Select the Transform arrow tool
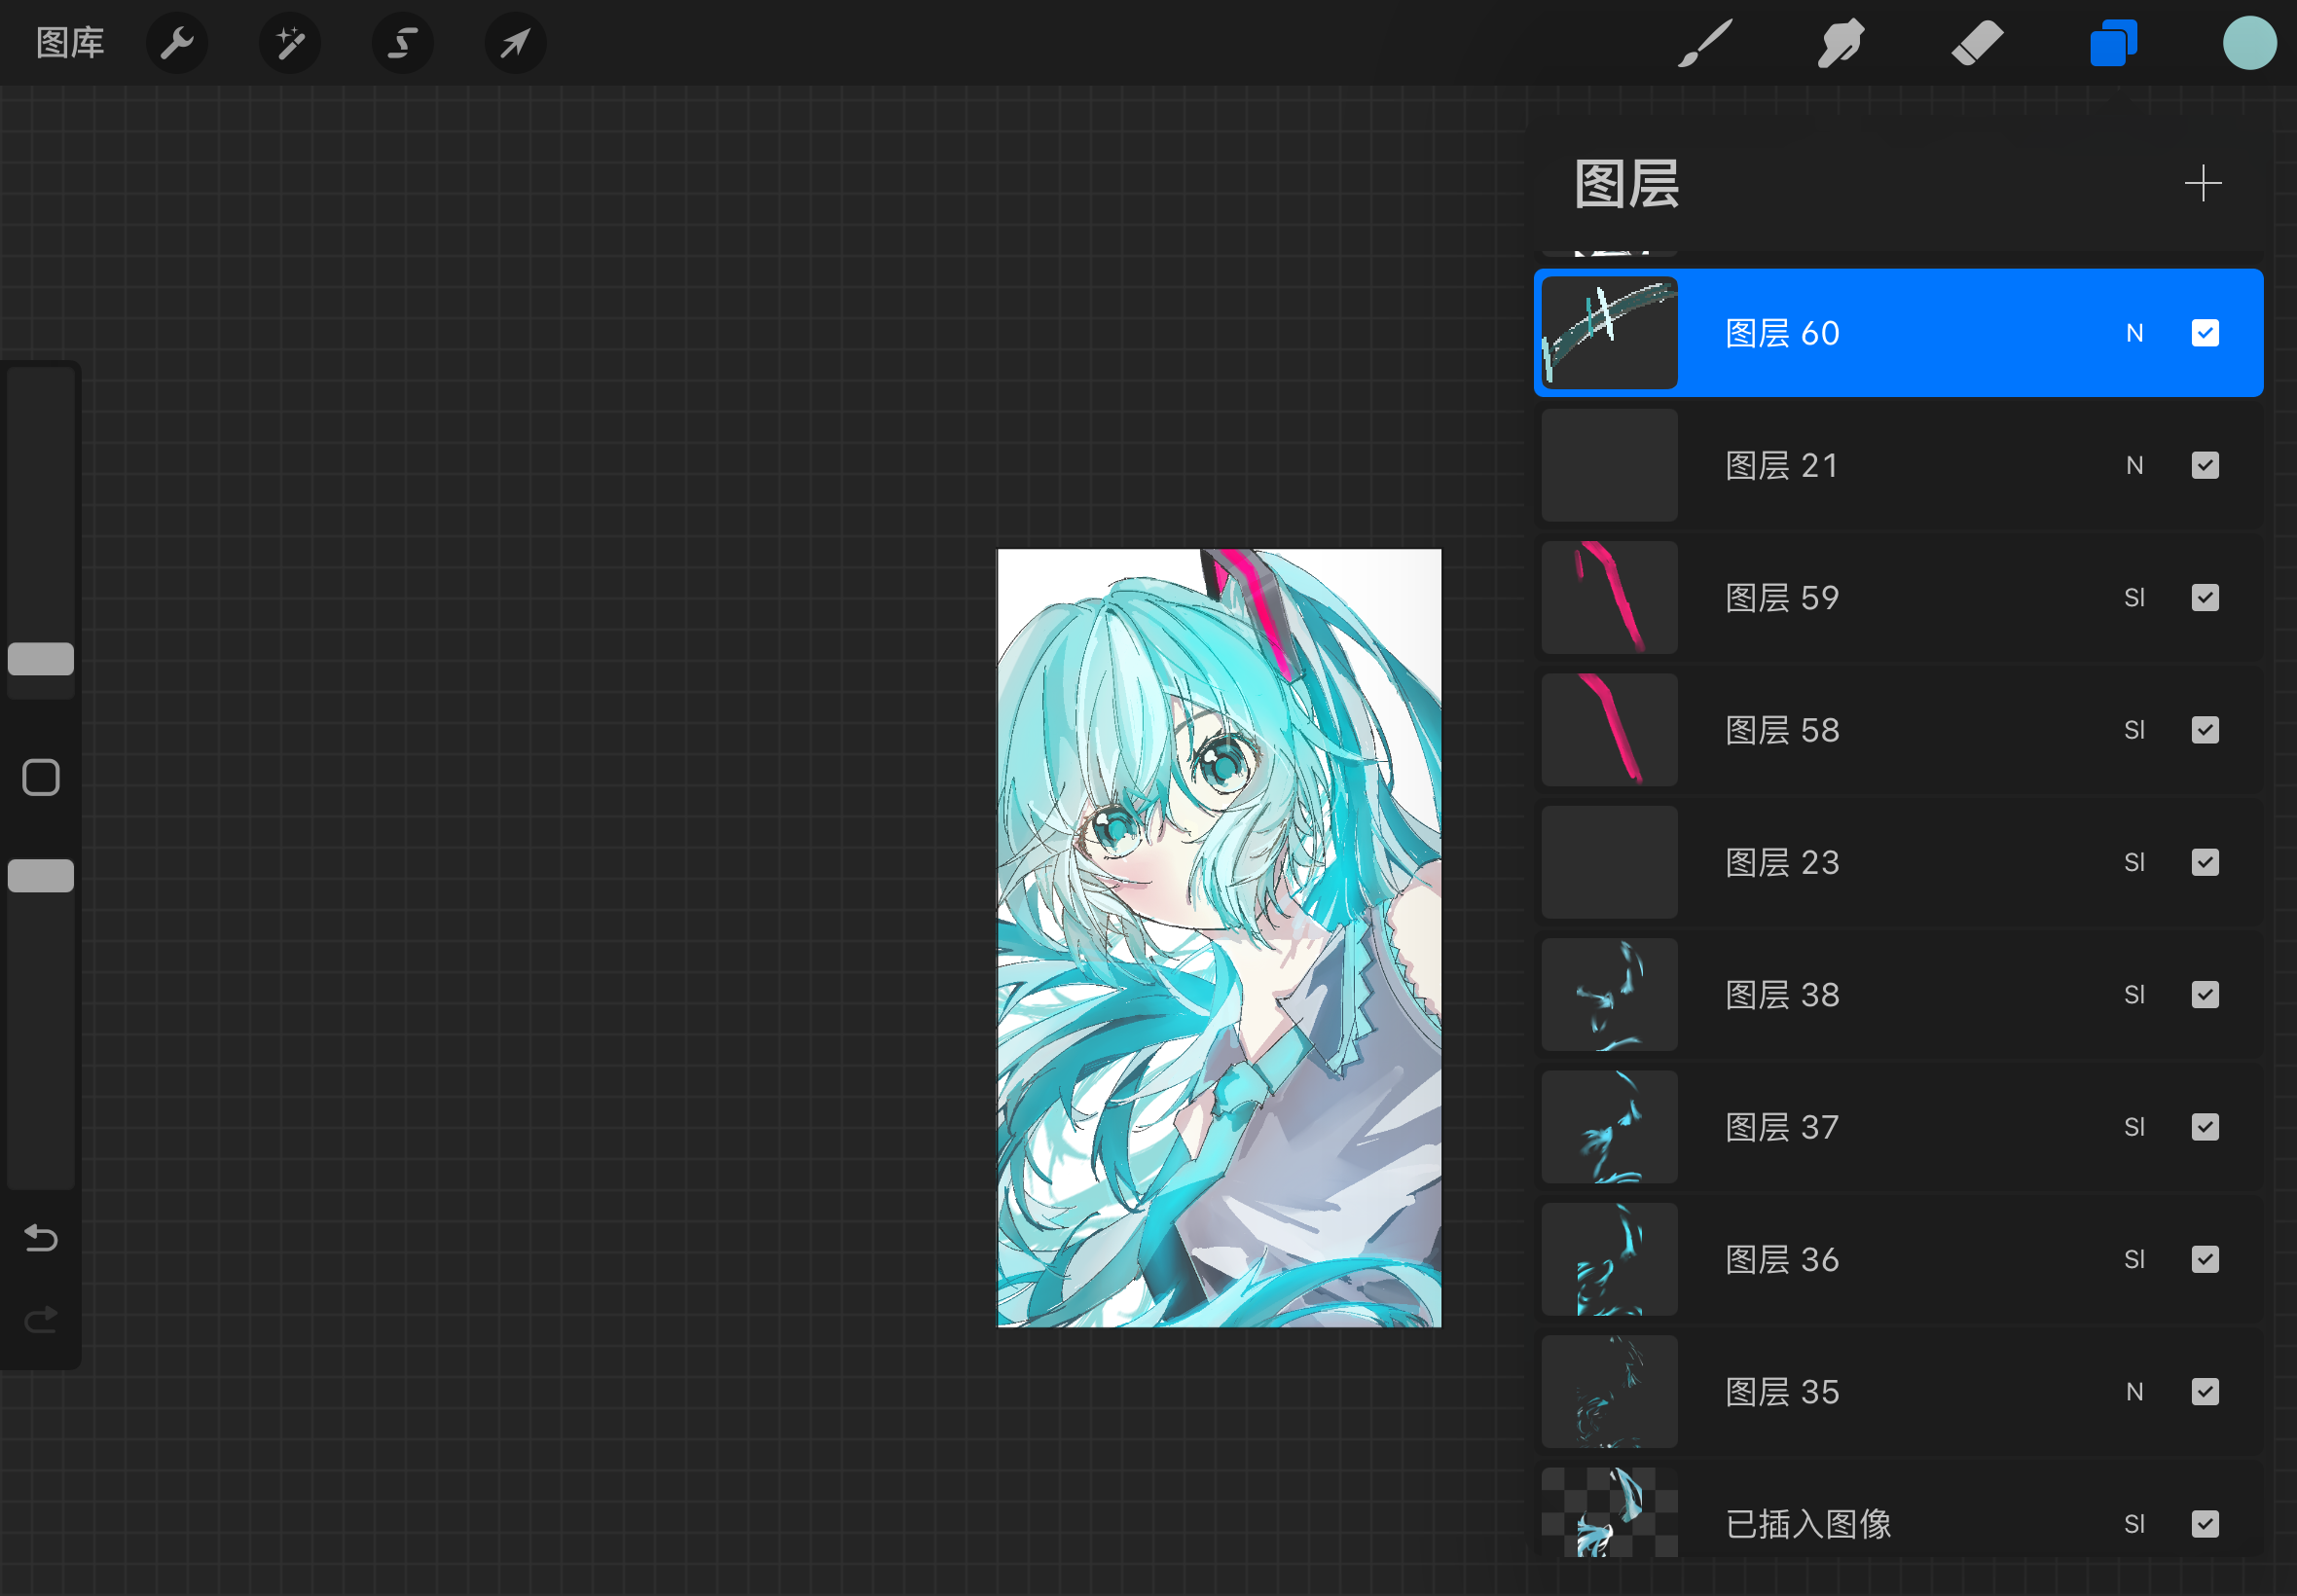 coord(515,43)
